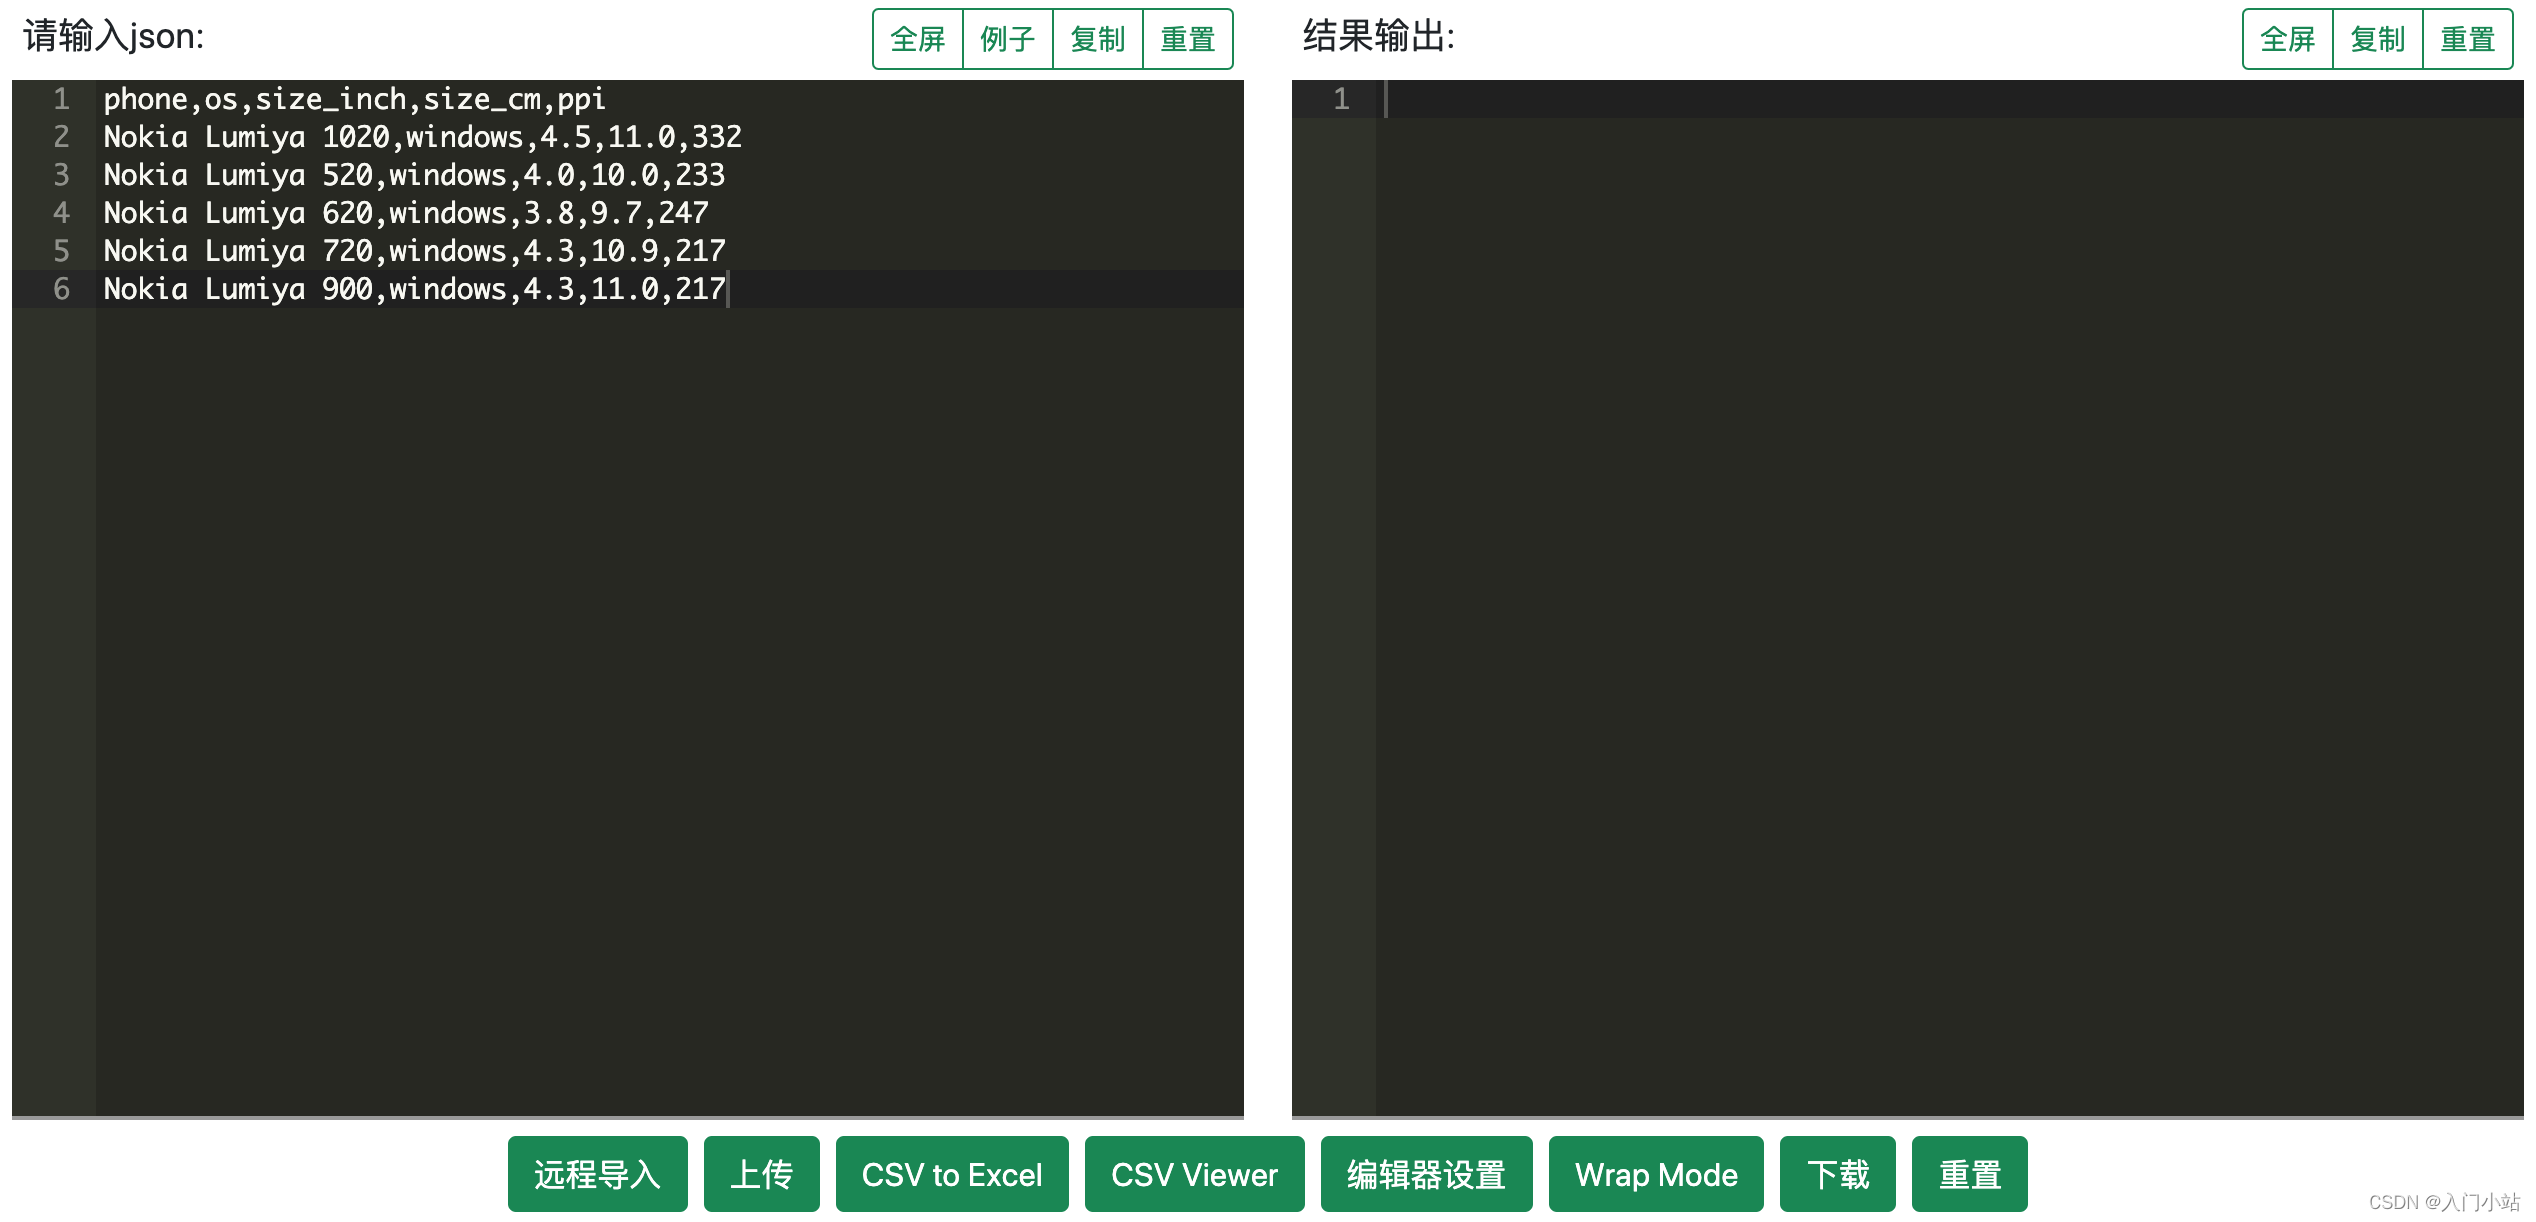
Task: Open 远程导入 to import remote CSV
Action: 597,1174
